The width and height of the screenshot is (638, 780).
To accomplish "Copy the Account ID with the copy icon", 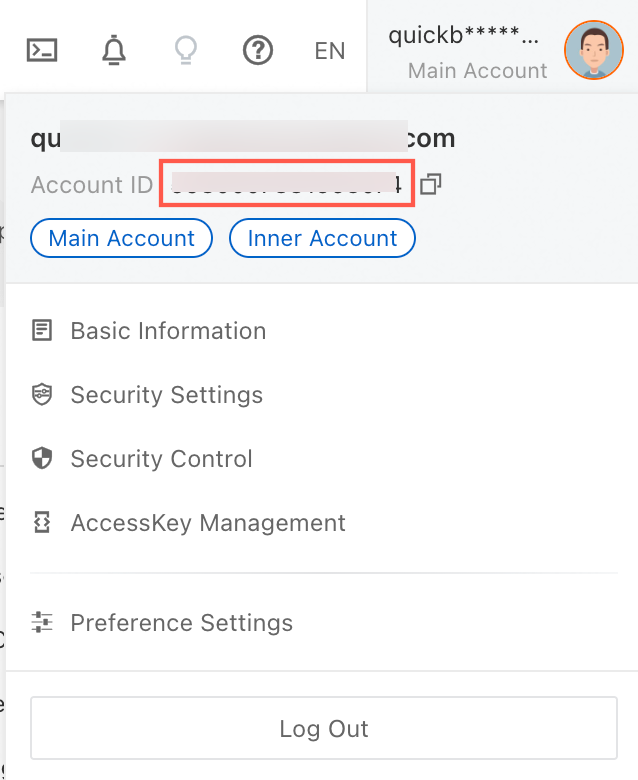I will pyautogui.click(x=431, y=184).
